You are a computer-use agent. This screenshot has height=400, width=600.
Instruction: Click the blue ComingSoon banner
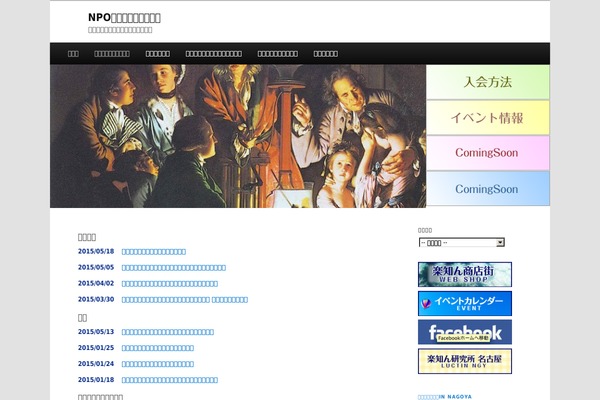click(x=488, y=189)
